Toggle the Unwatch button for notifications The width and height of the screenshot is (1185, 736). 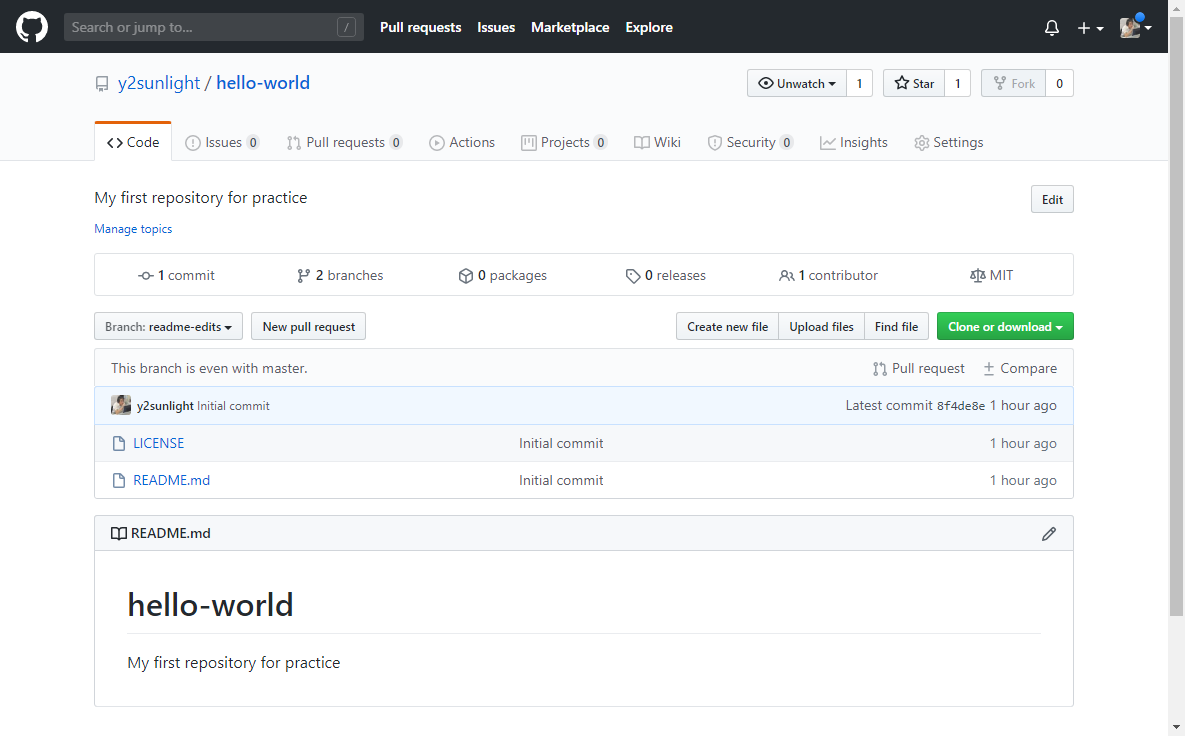[797, 84]
